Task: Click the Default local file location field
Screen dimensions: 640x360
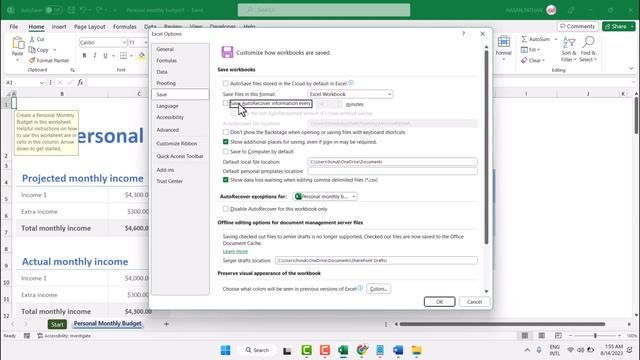Action: click(x=392, y=162)
